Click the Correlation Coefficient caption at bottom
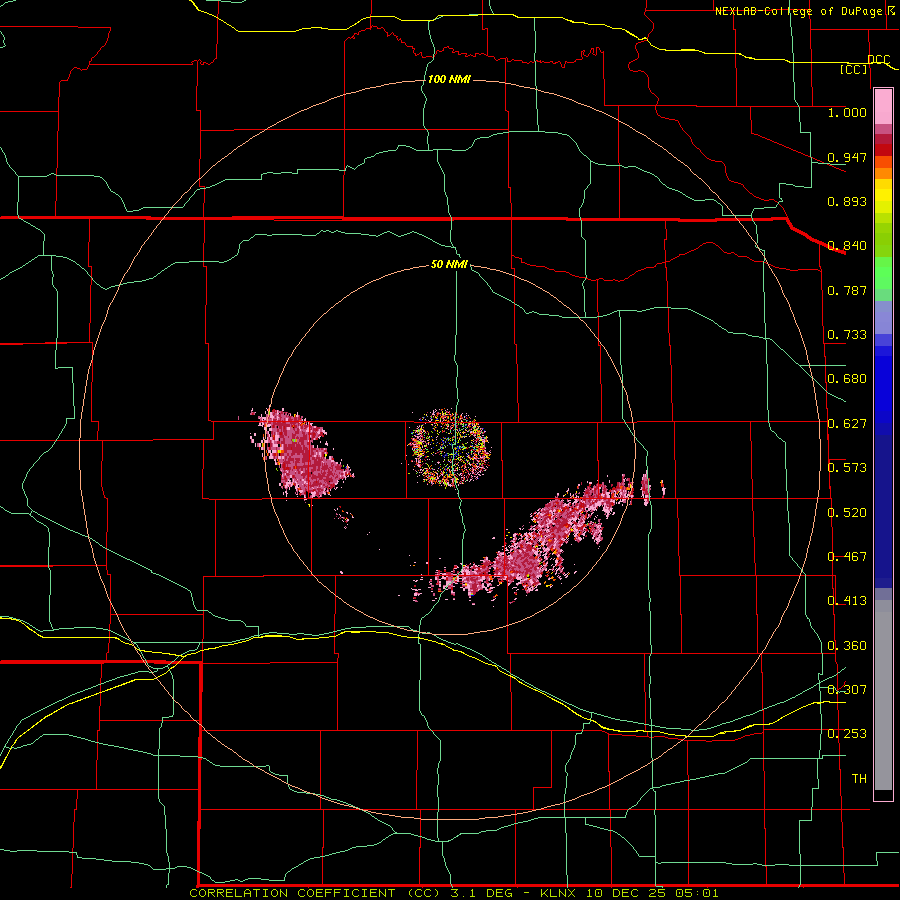Screen dimensions: 900x900 coord(453,893)
